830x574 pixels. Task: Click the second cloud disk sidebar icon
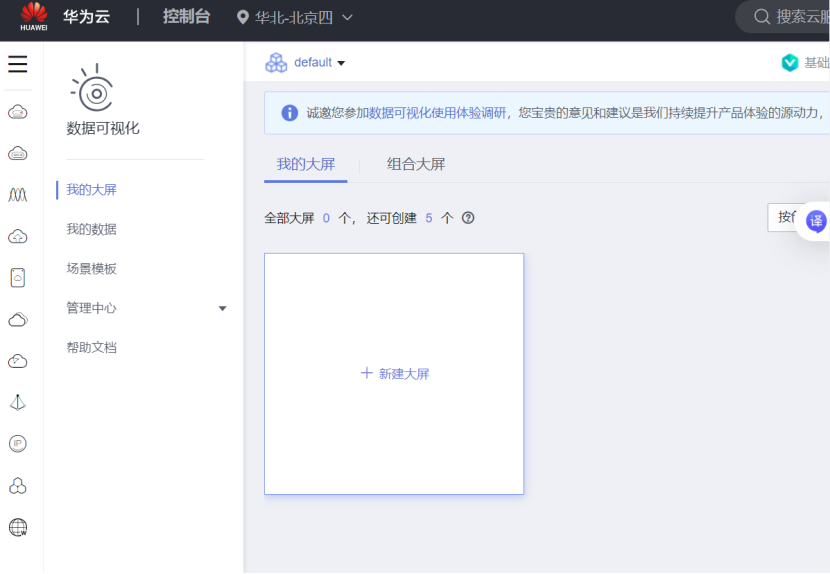tap(17, 154)
